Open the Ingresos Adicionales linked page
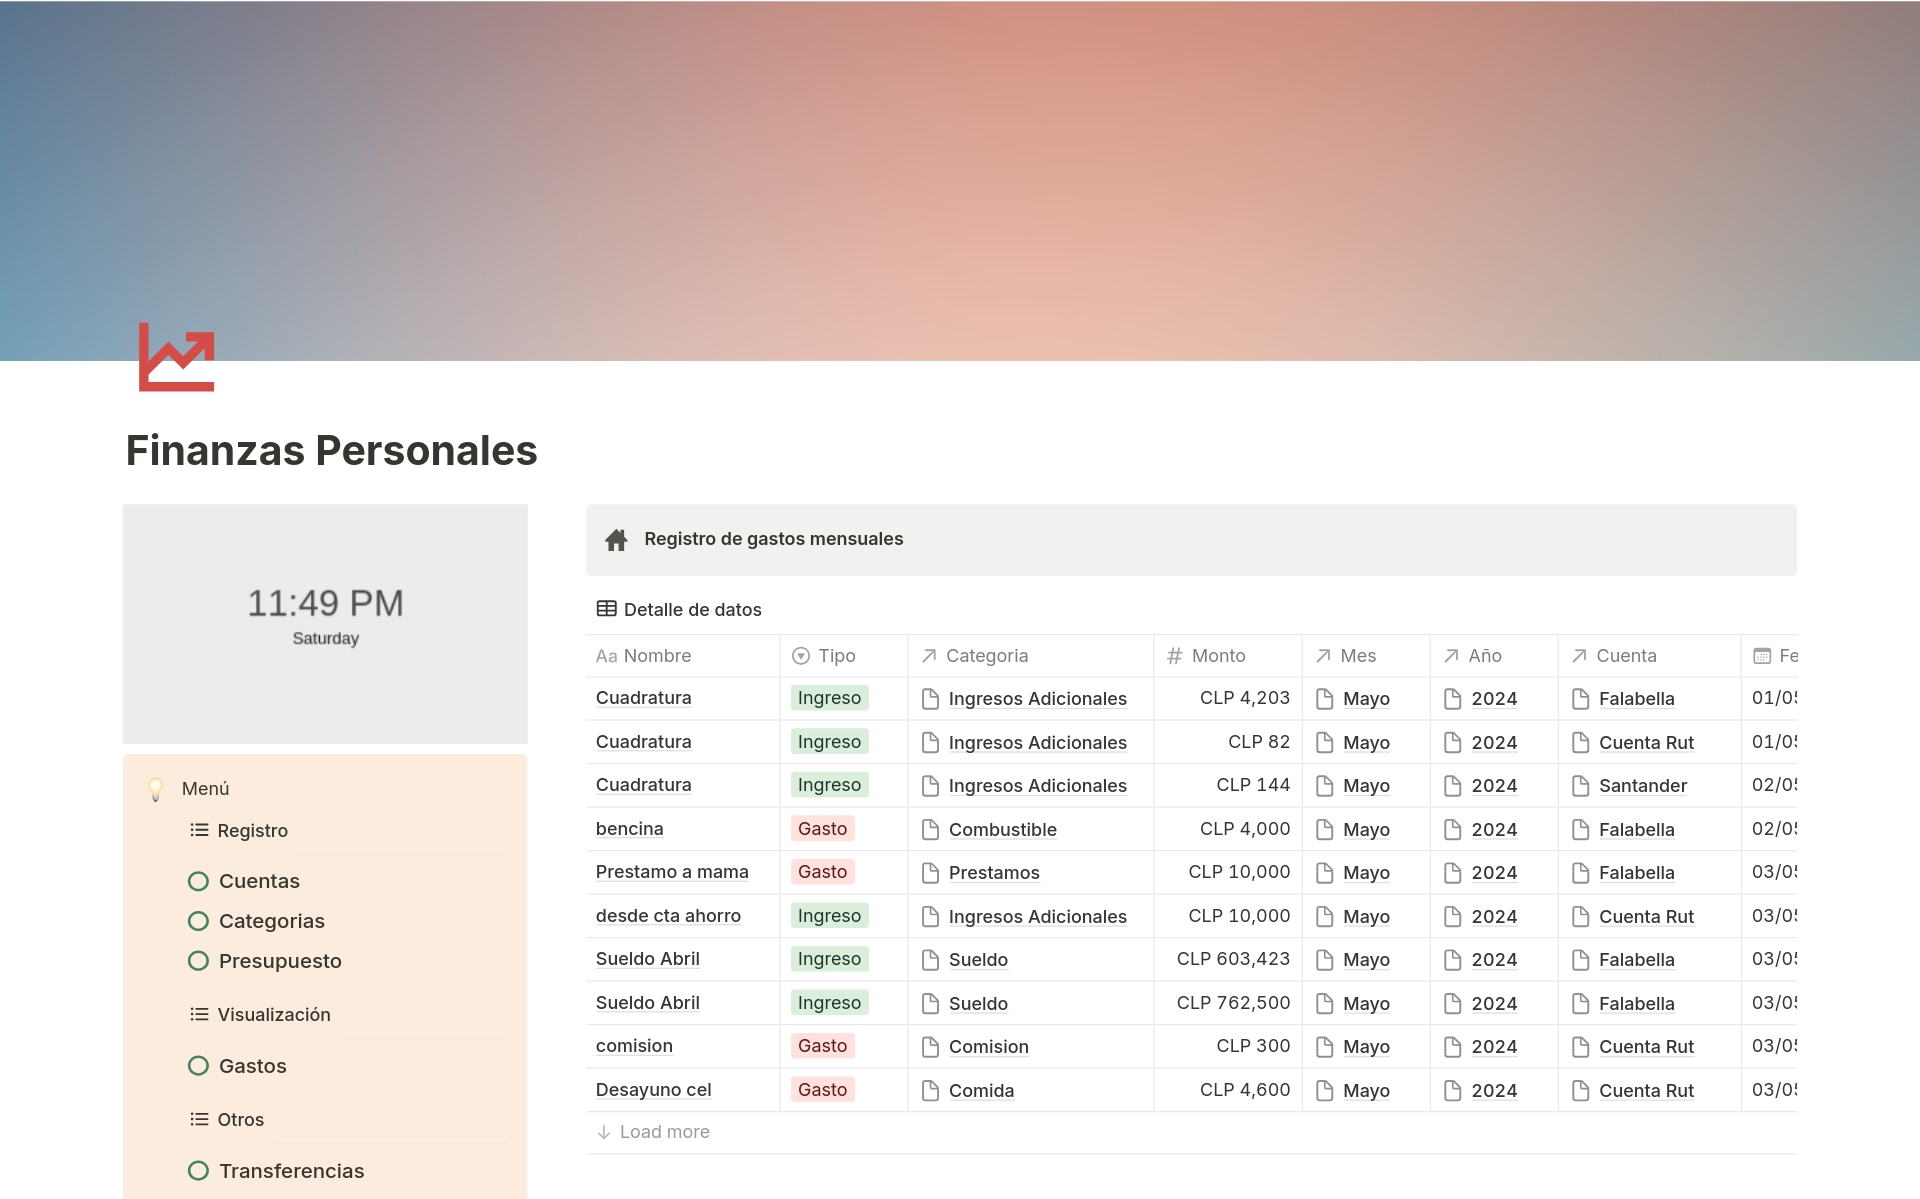Image resolution: width=1920 pixels, height=1199 pixels. (x=1037, y=698)
